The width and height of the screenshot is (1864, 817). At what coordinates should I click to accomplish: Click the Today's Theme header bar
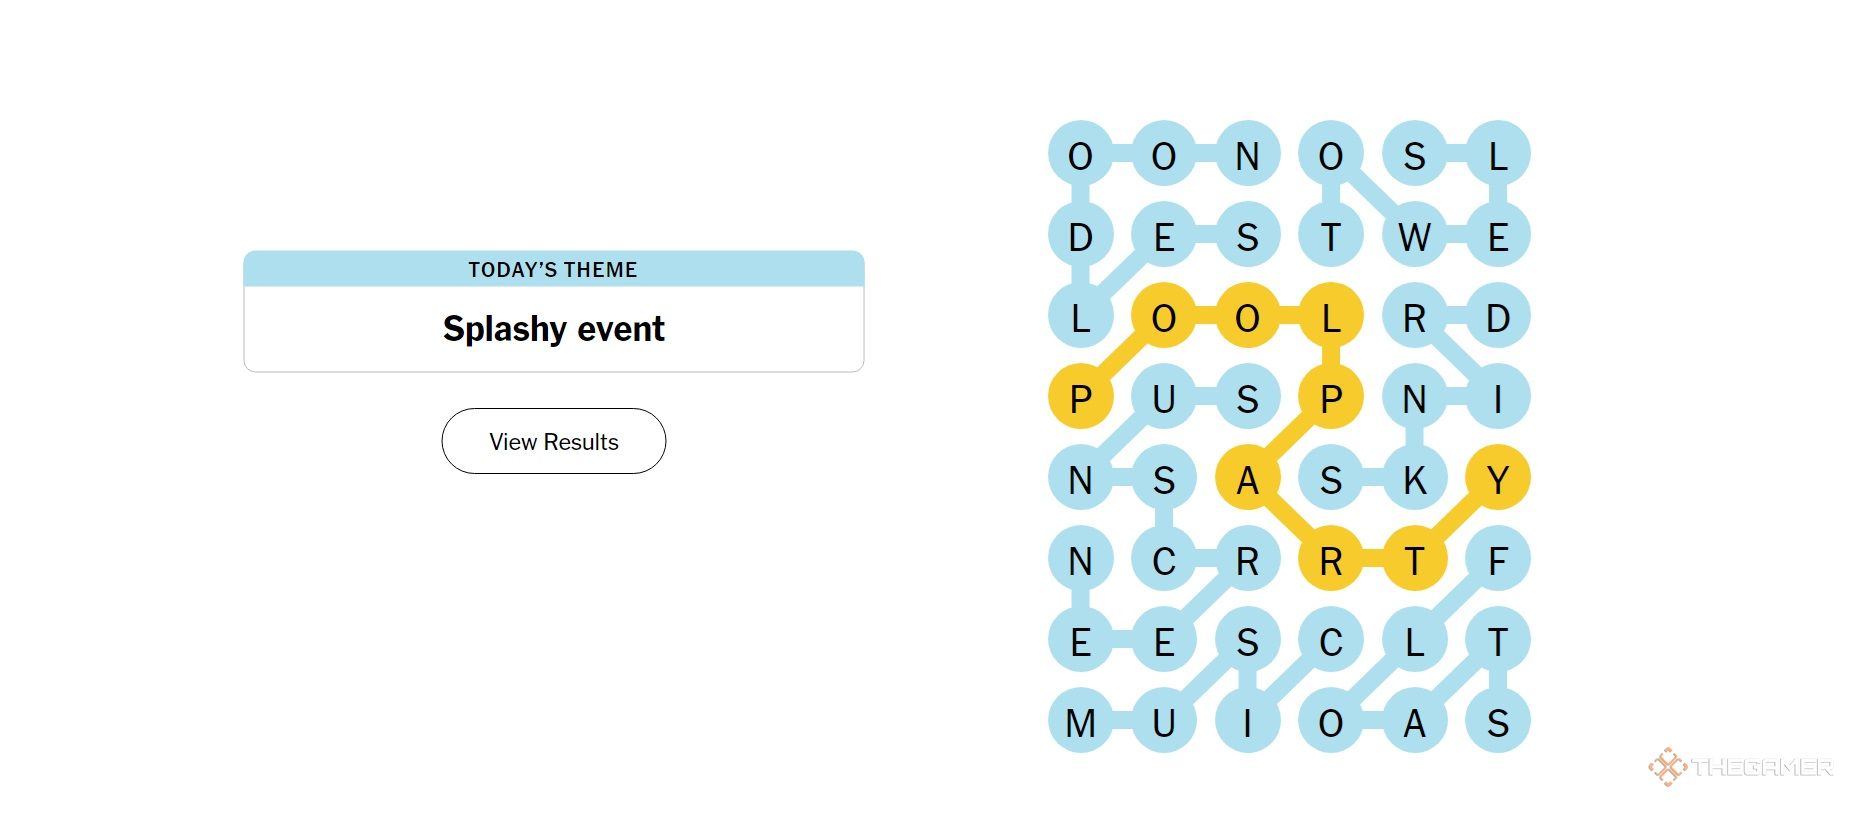pyautogui.click(x=553, y=269)
